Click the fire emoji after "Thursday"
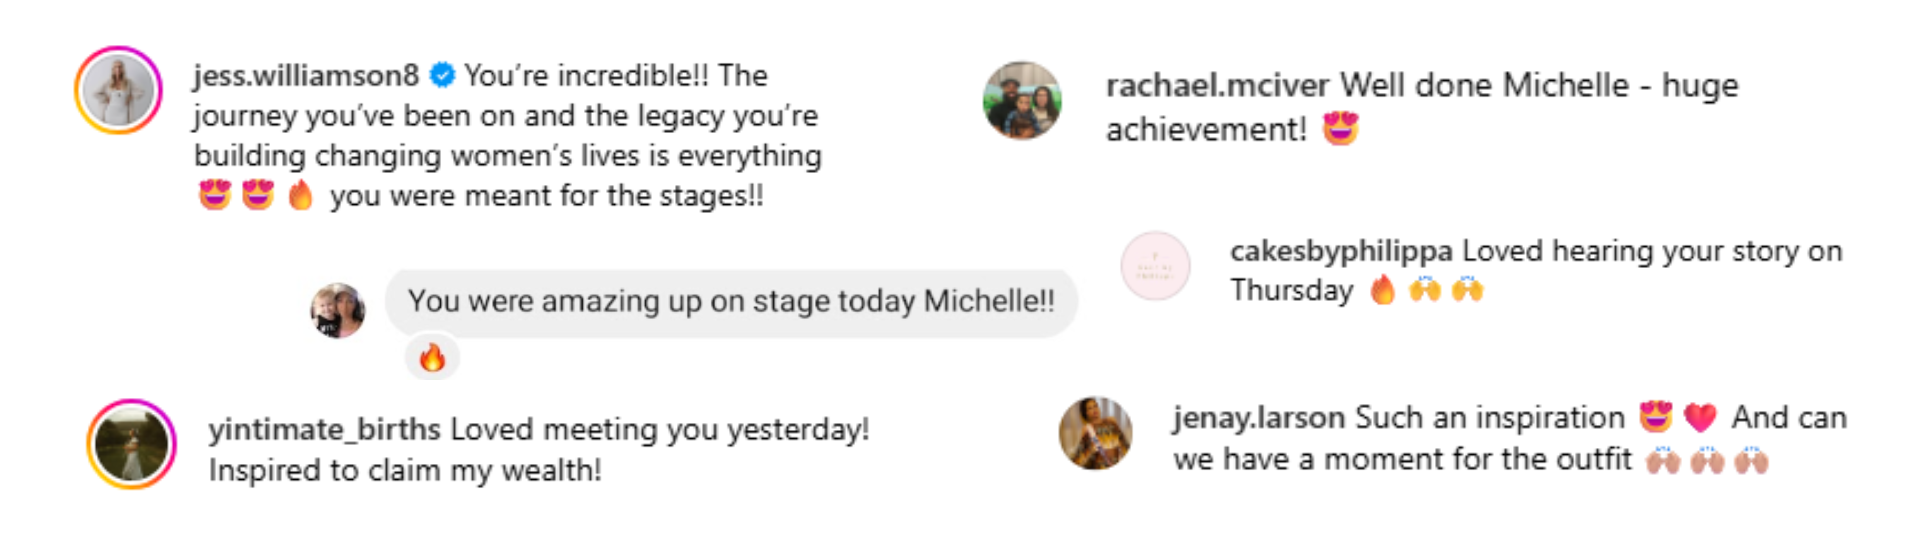Screen dimensions: 1920x540 click(1383, 290)
